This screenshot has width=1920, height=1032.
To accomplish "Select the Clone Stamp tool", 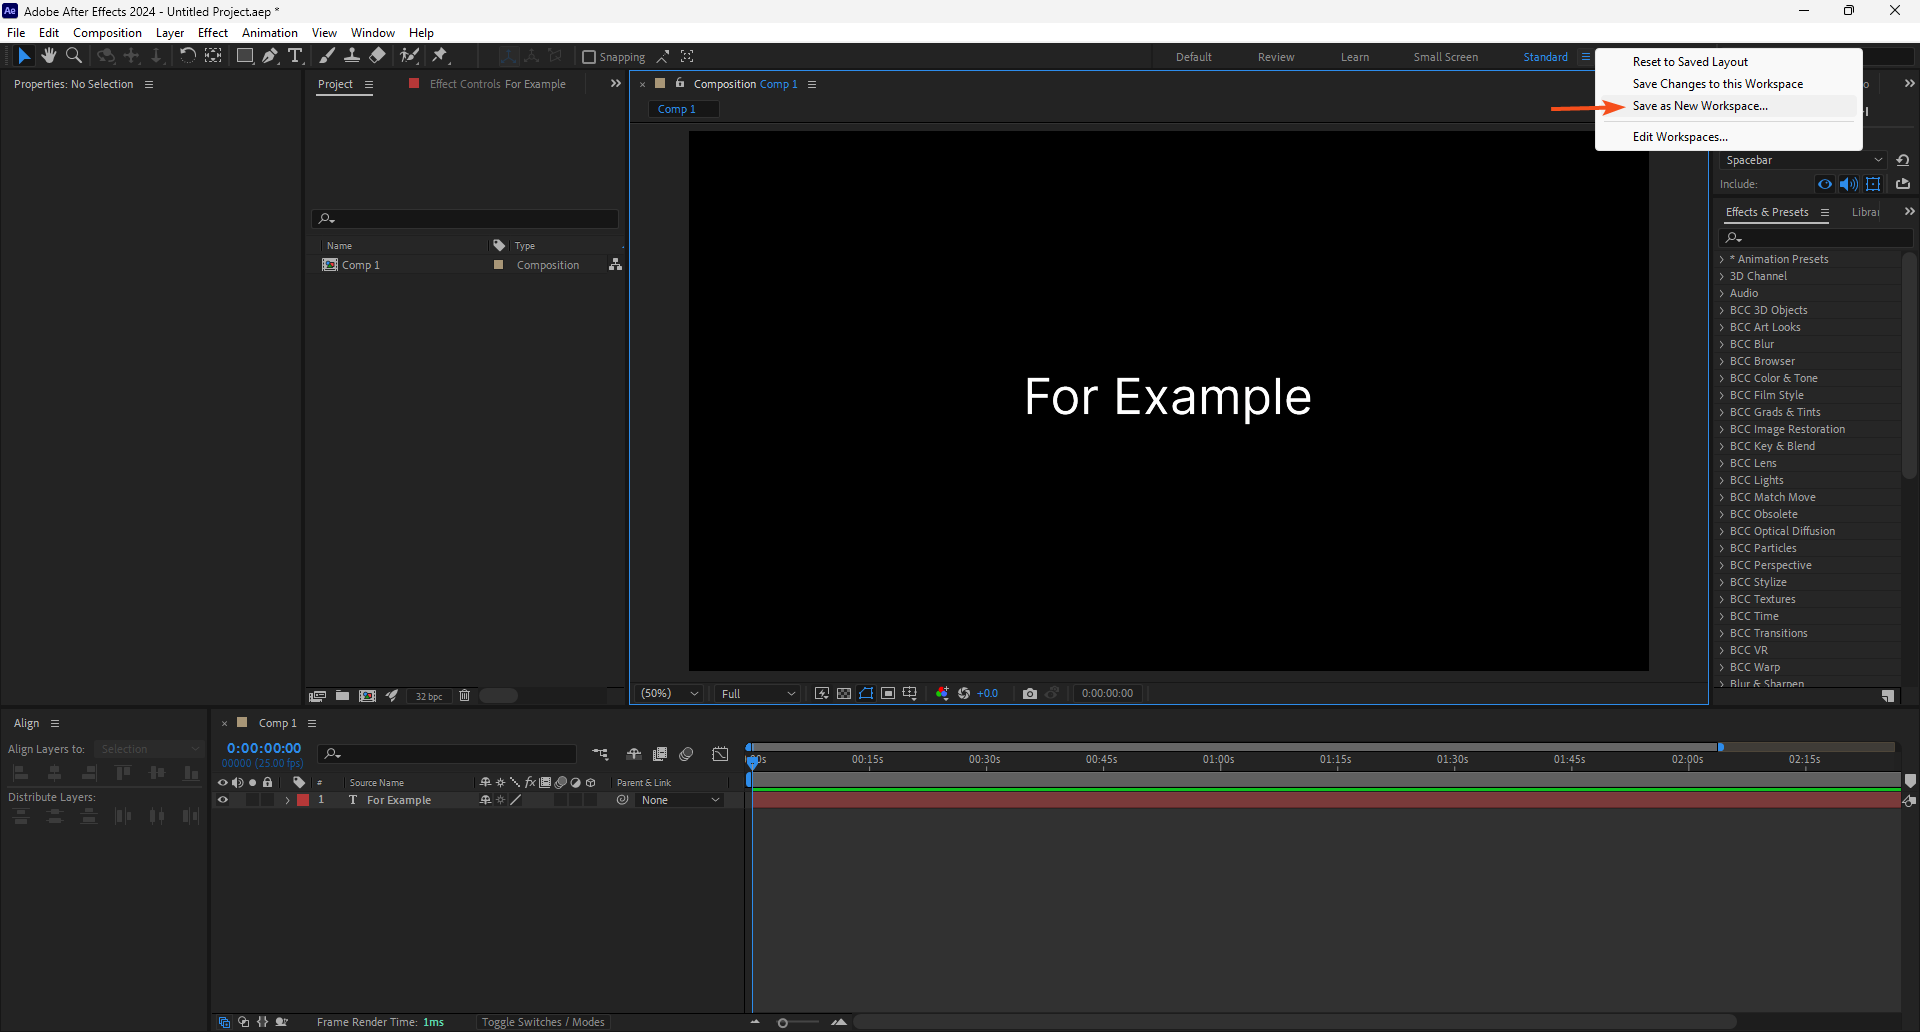I will [352, 56].
